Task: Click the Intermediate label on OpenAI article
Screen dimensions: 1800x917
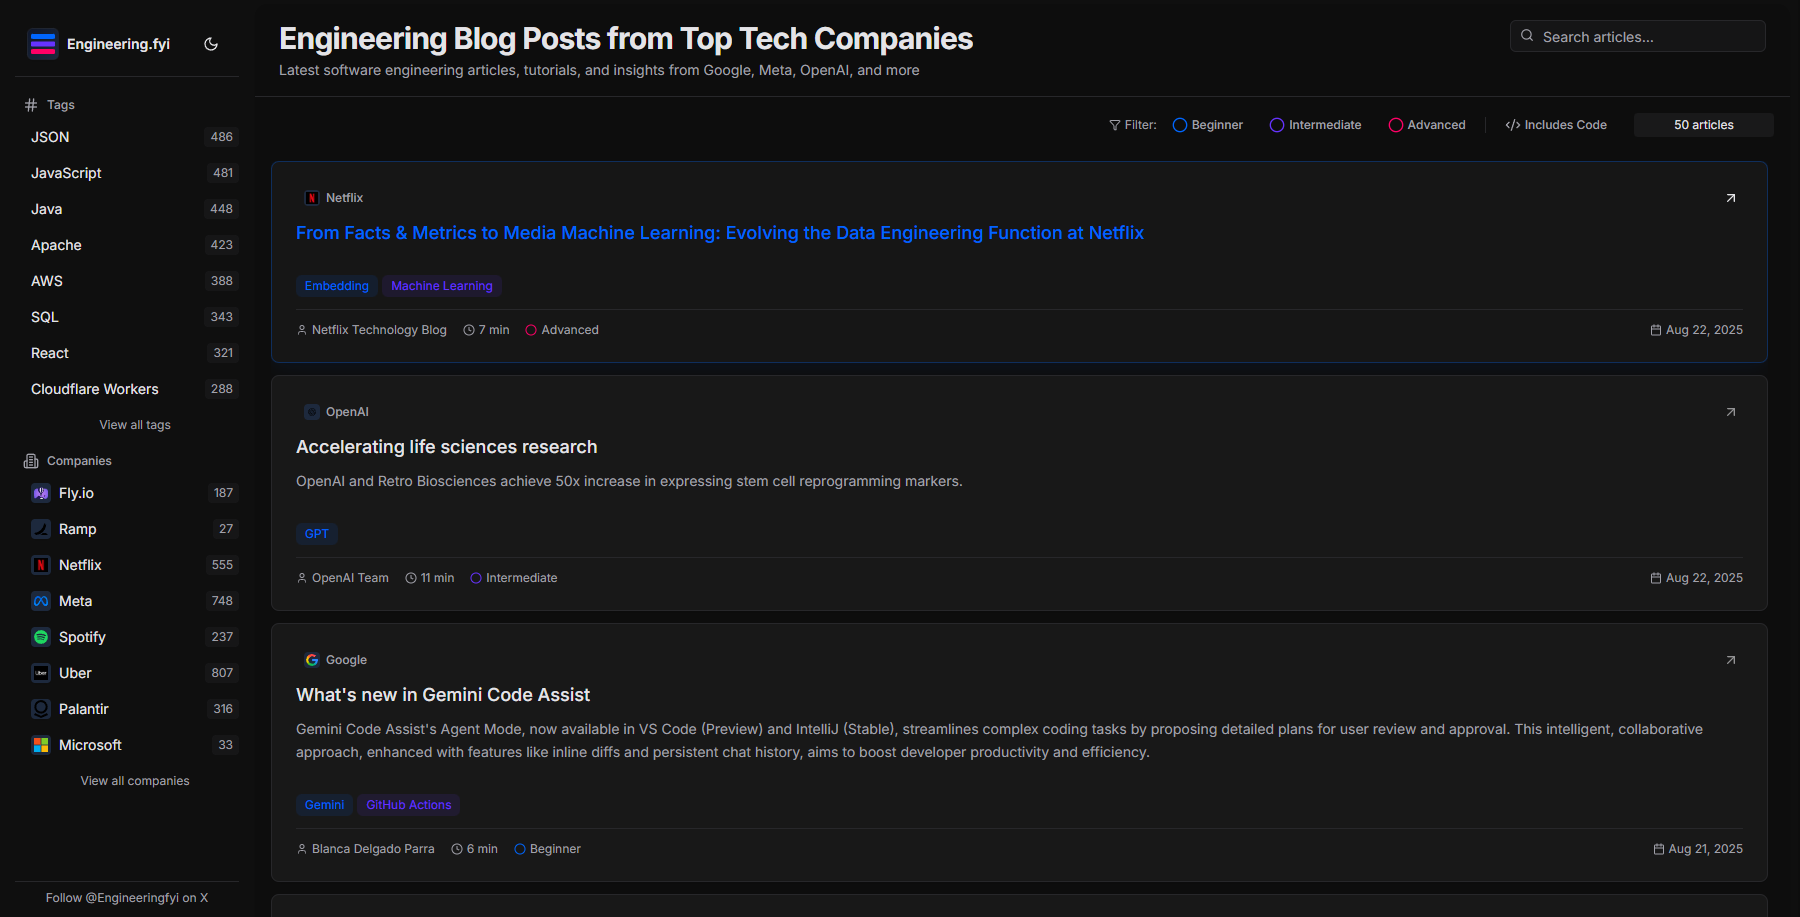Action: (x=522, y=578)
